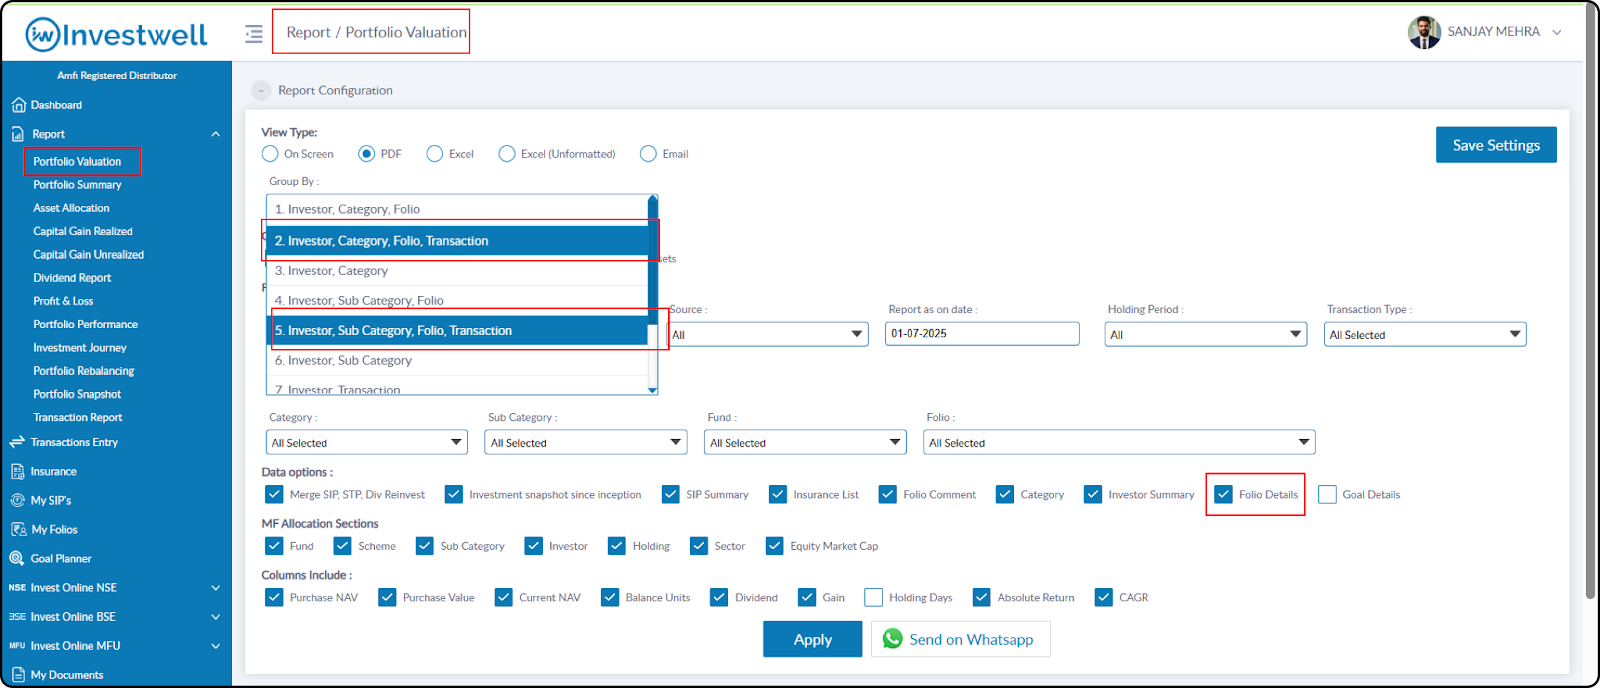1600x688 pixels.
Task: Click the Apply button
Action: [x=813, y=640]
